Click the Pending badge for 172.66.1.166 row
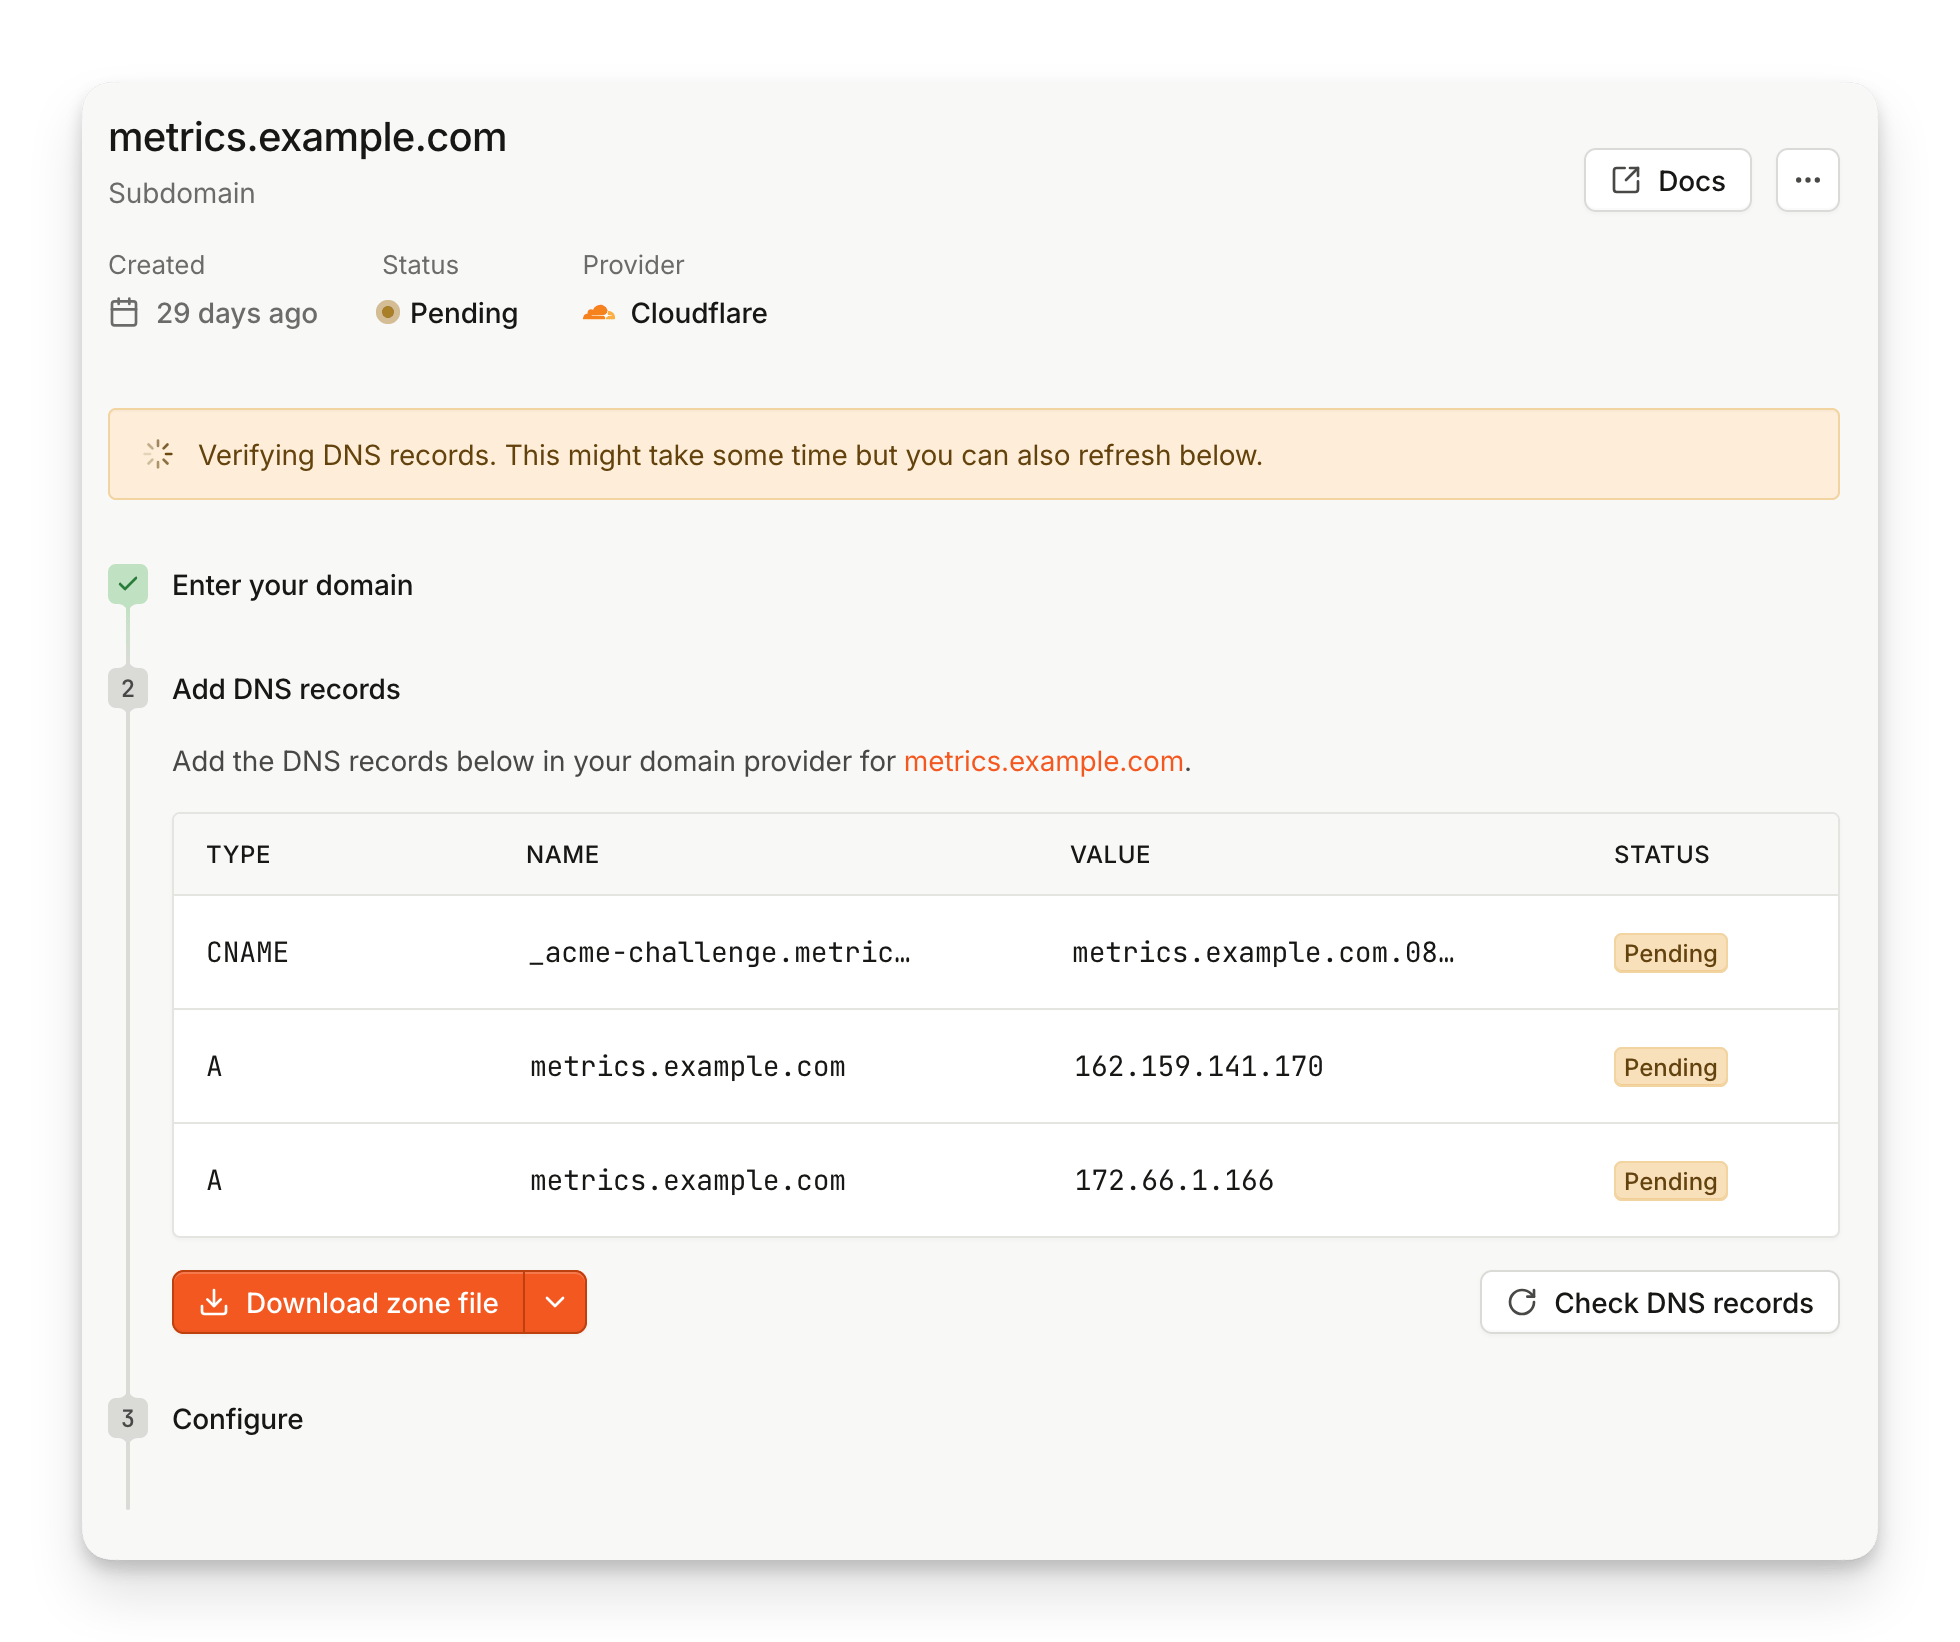Image resolution: width=1960 pixels, height=1642 pixels. pyautogui.click(x=1670, y=1181)
